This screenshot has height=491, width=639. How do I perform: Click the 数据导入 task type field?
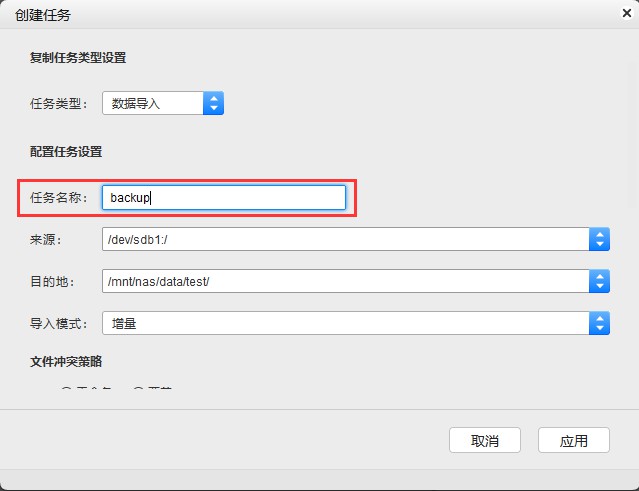(x=153, y=103)
